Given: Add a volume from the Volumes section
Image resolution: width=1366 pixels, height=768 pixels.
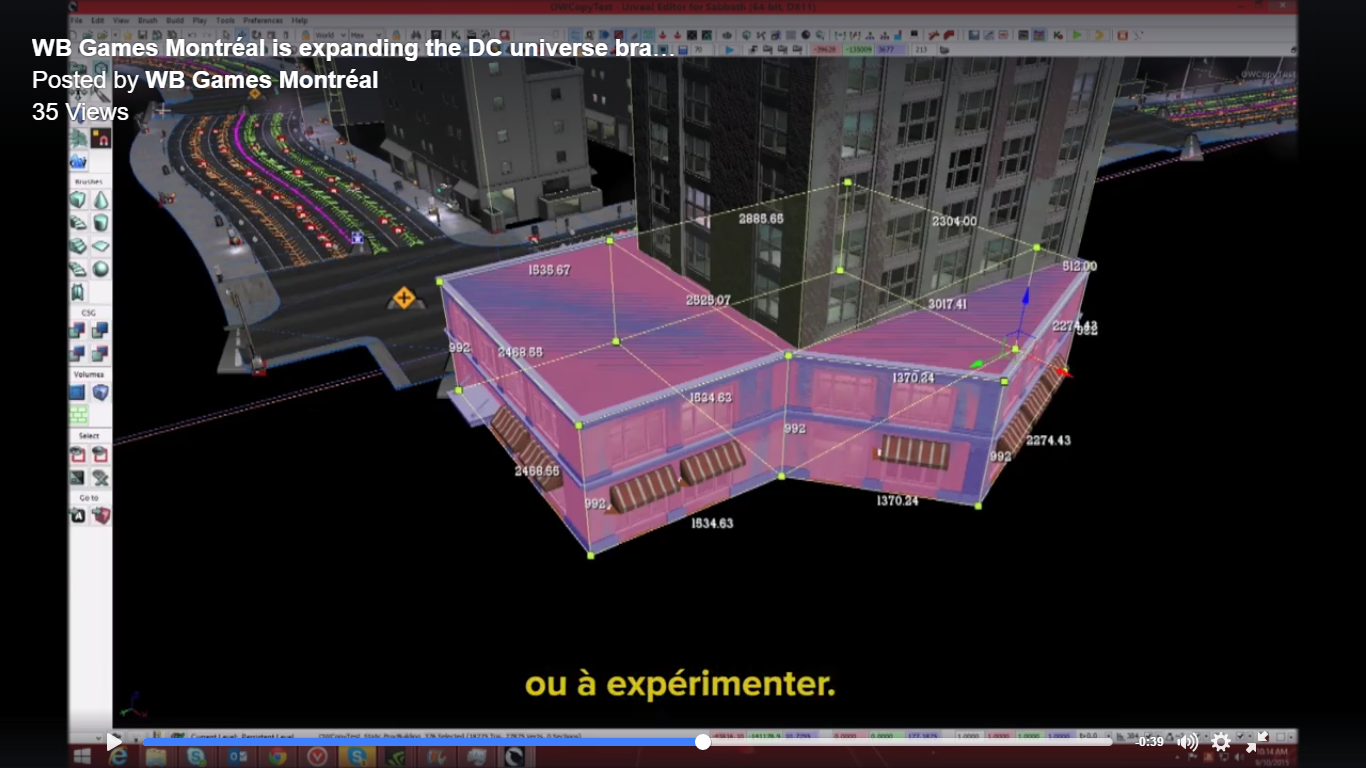Looking at the screenshot, I should (x=78, y=392).
